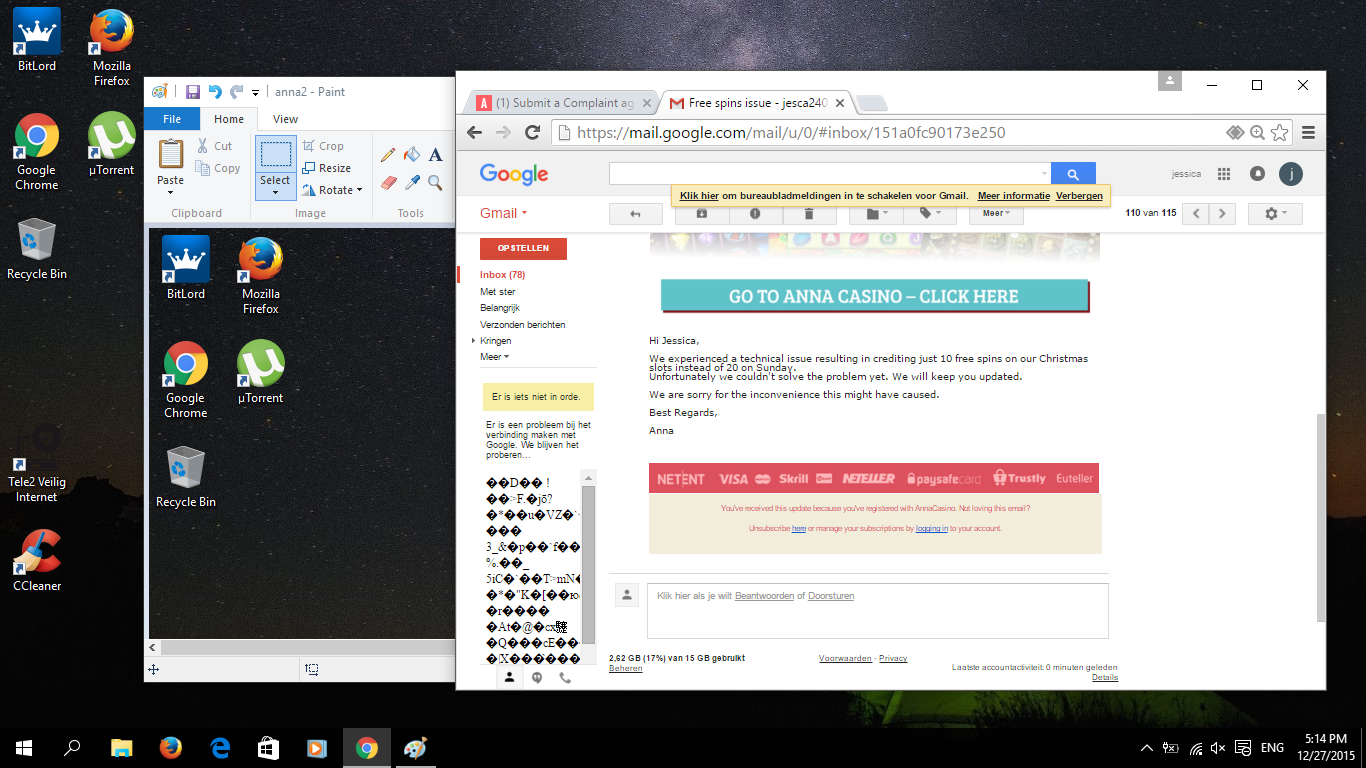Show the newer email with the left chevron

coord(1195,213)
